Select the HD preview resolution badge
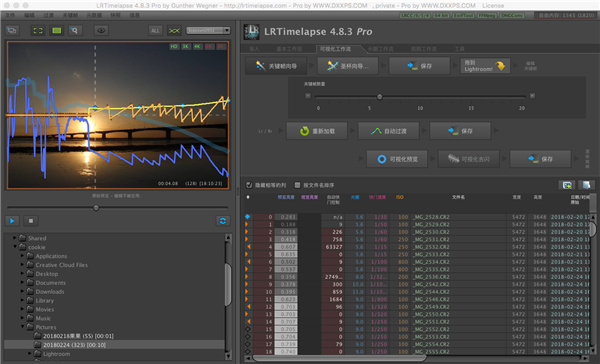 point(174,46)
